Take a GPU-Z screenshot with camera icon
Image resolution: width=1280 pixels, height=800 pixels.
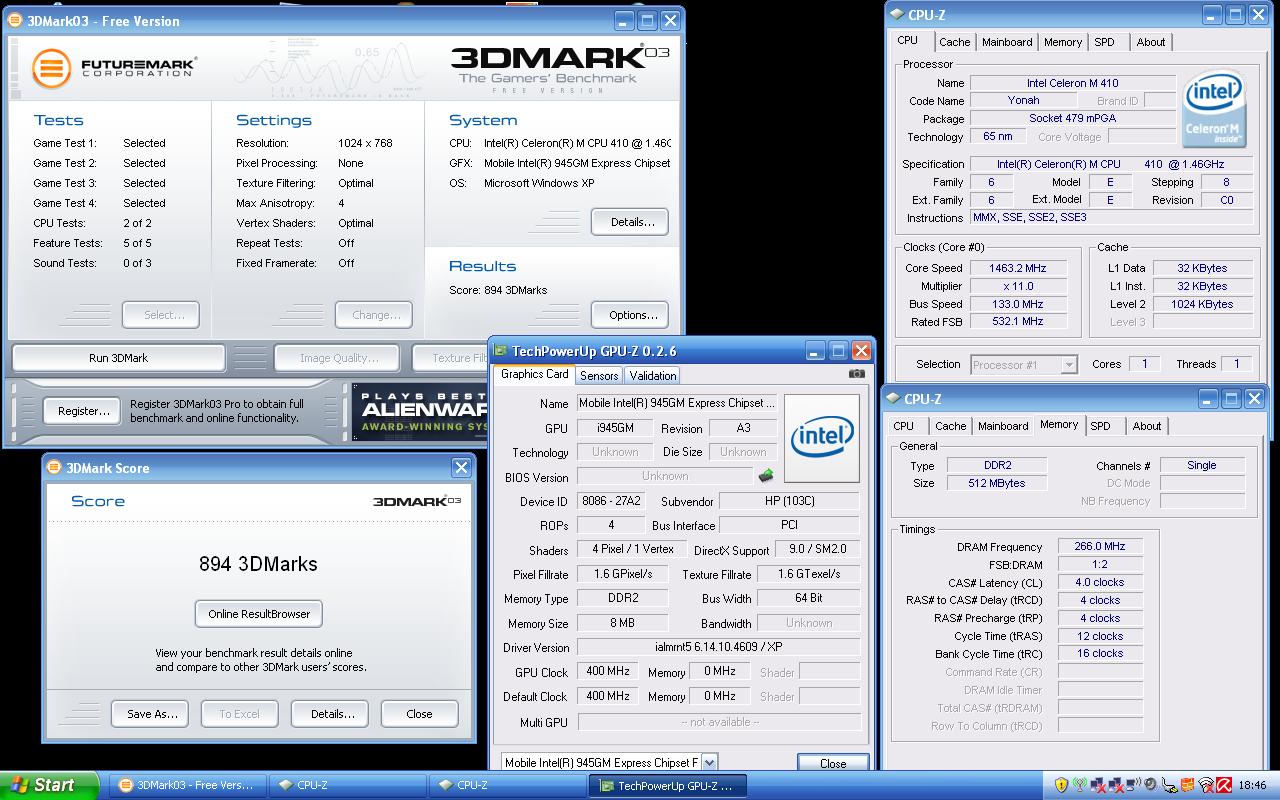pyautogui.click(x=856, y=374)
